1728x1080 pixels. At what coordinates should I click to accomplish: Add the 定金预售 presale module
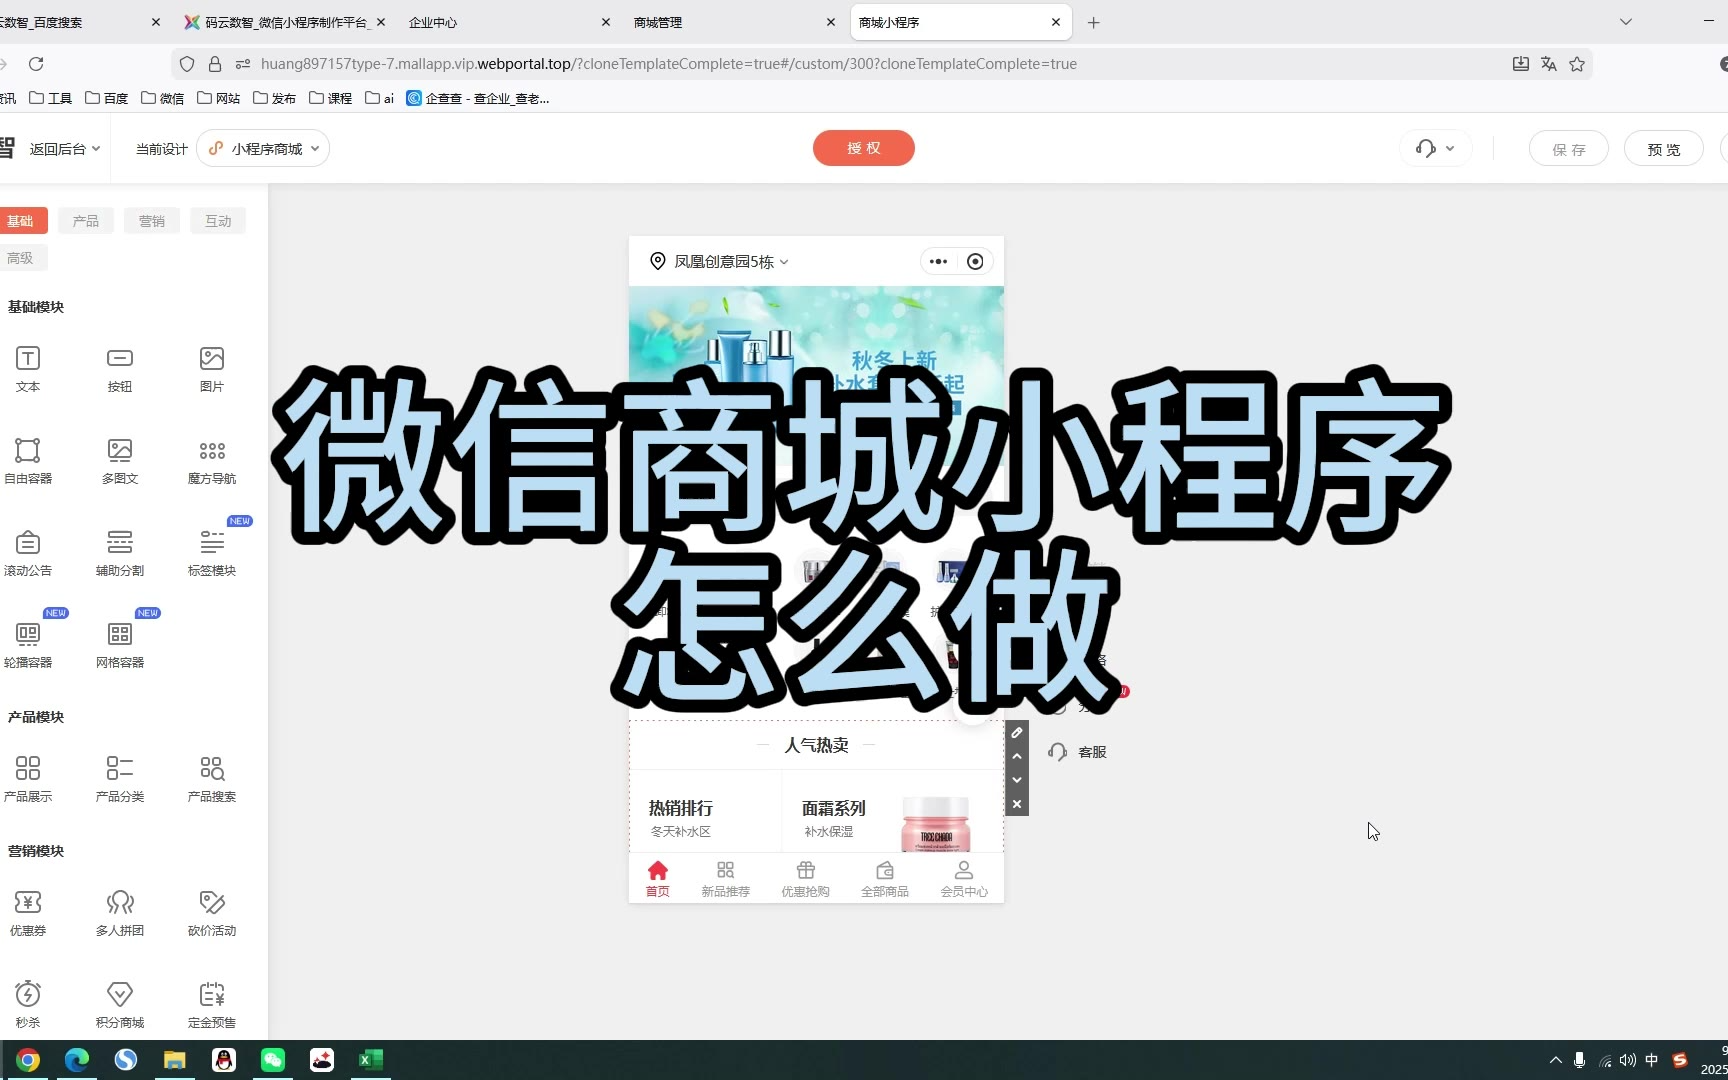(x=212, y=1005)
